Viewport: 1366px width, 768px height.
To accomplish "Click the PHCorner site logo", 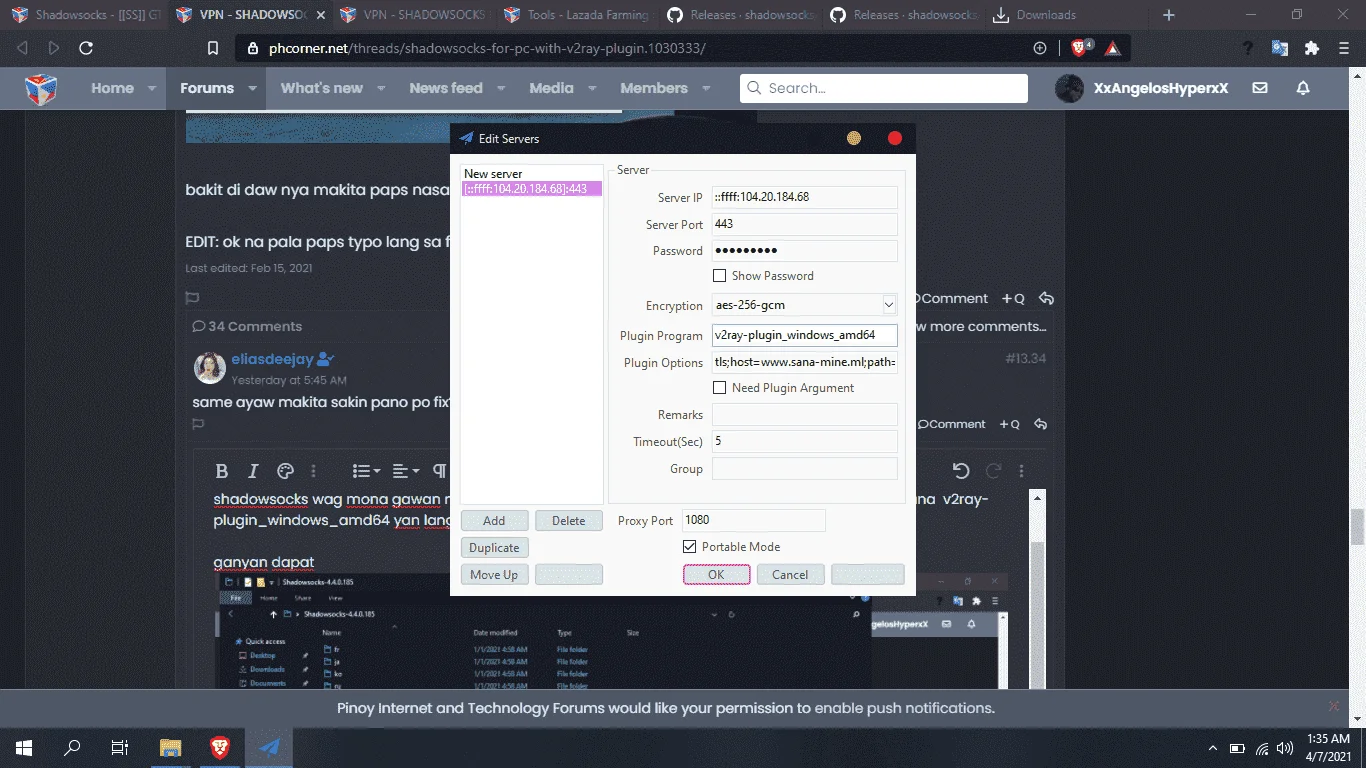I will pyautogui.click(x=41, y=89).
